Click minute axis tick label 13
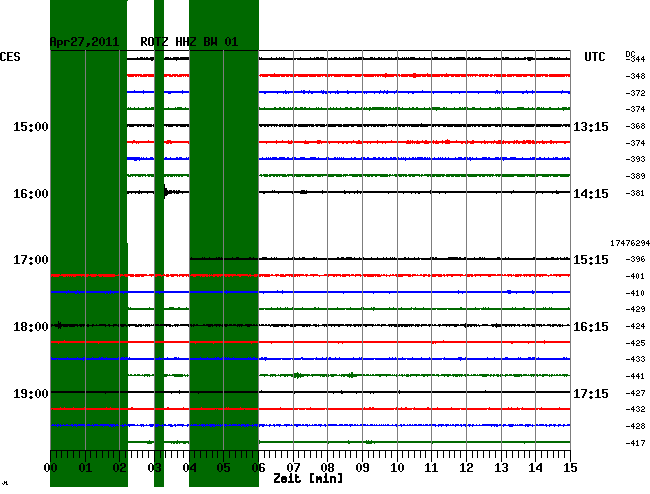The height and width of the screenshot is (494, 650). click(x=501, y=468)
